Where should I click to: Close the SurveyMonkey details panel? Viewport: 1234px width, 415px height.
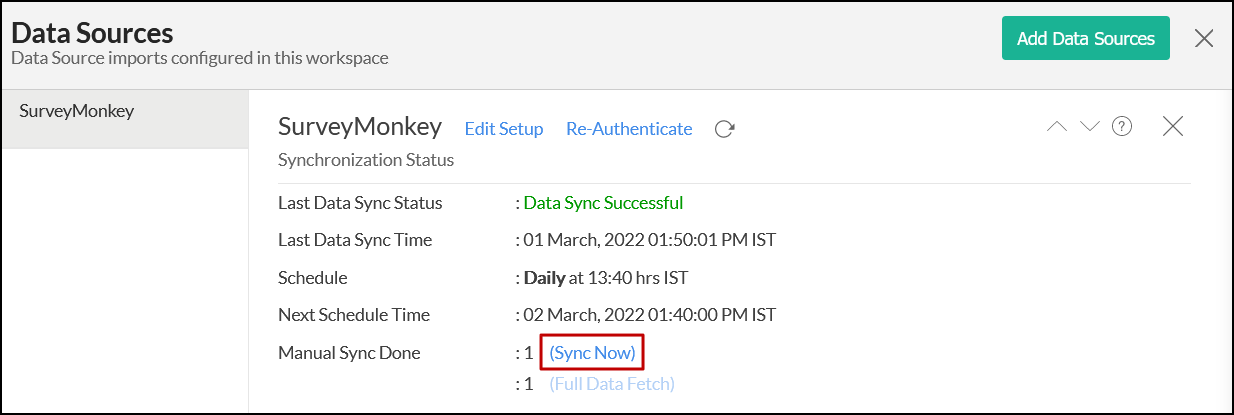(1173, 126)
